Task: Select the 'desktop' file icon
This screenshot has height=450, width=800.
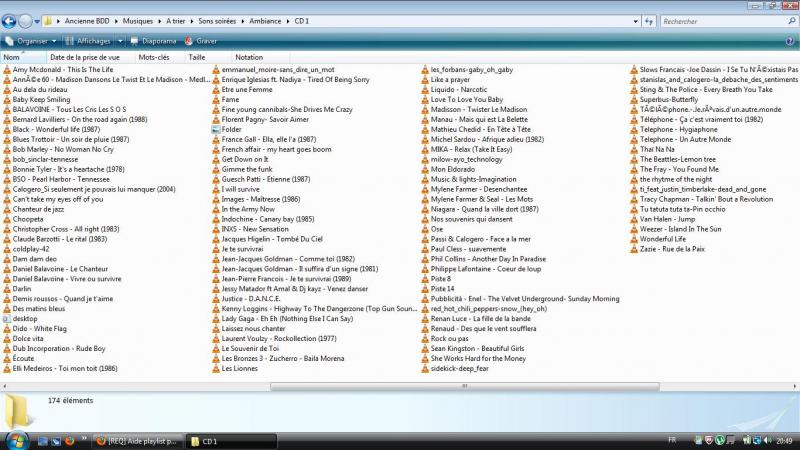Action: click(x=7, y=318)
